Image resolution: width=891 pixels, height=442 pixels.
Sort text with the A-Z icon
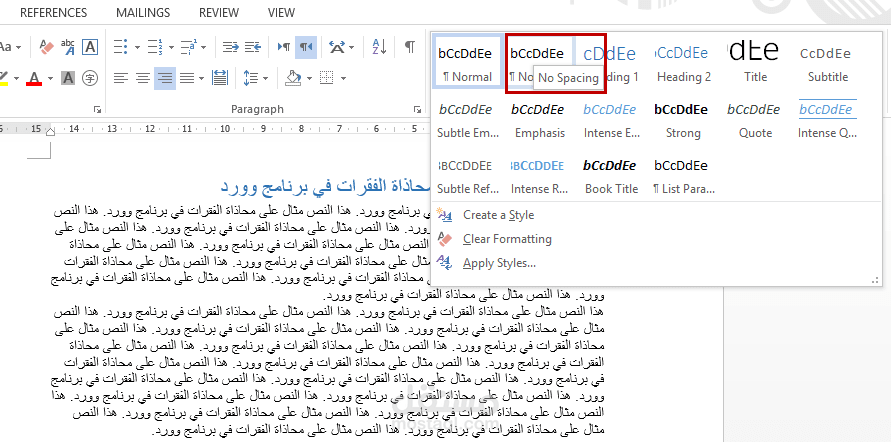pyautogui.click(x=379, y=47)
